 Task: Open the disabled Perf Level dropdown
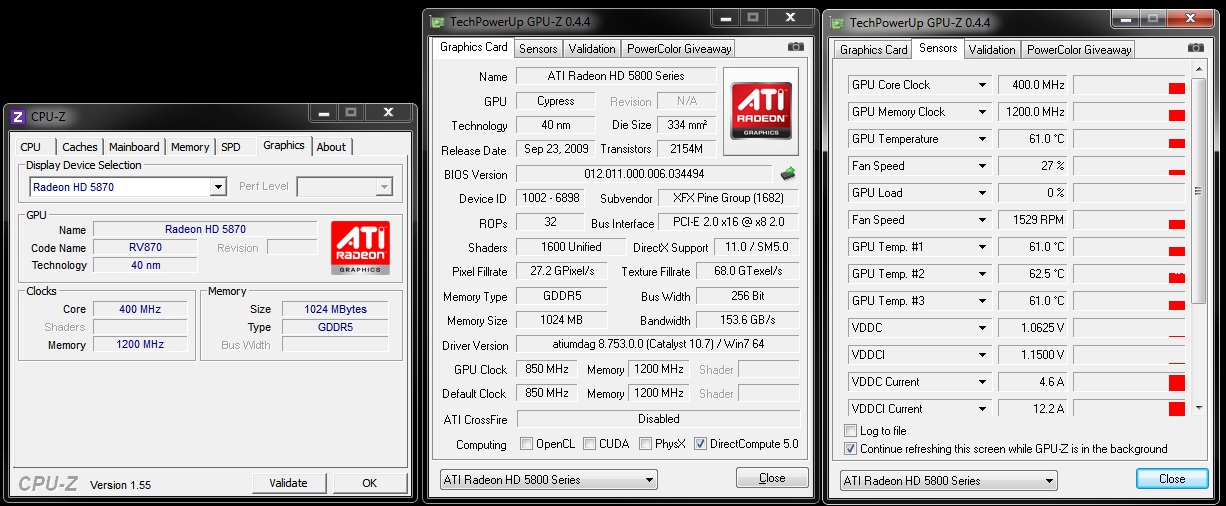(384, 187)
